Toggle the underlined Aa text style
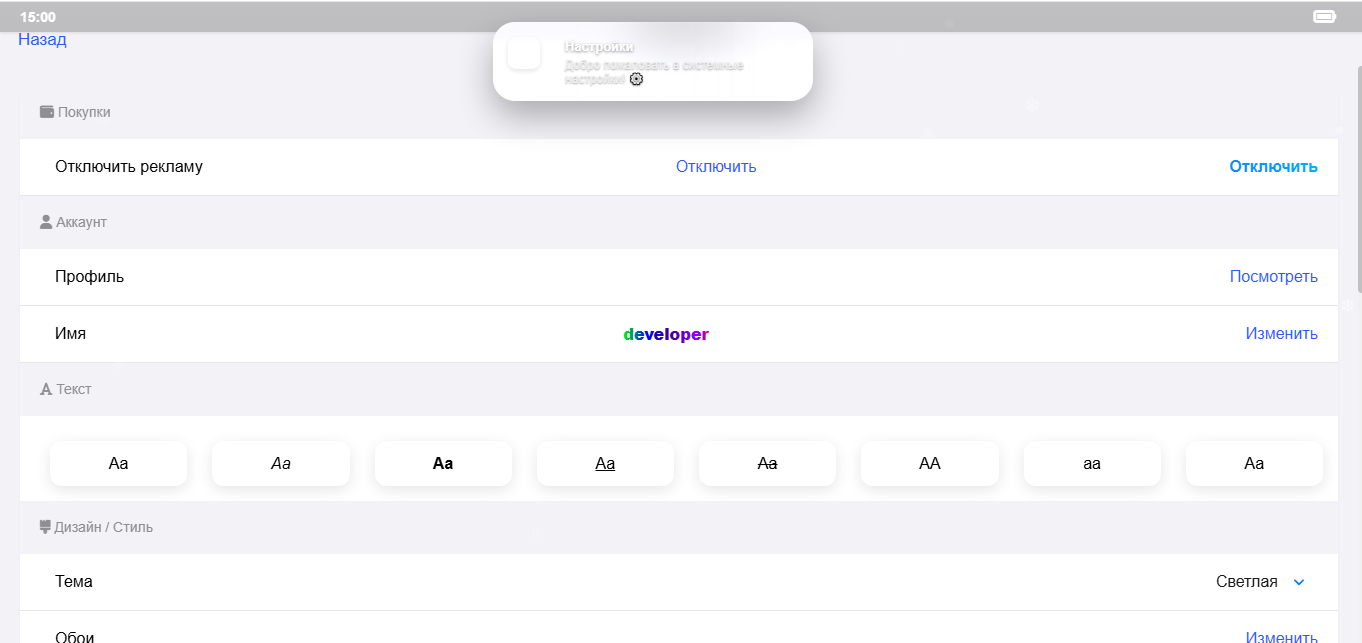 coord(605,463)
